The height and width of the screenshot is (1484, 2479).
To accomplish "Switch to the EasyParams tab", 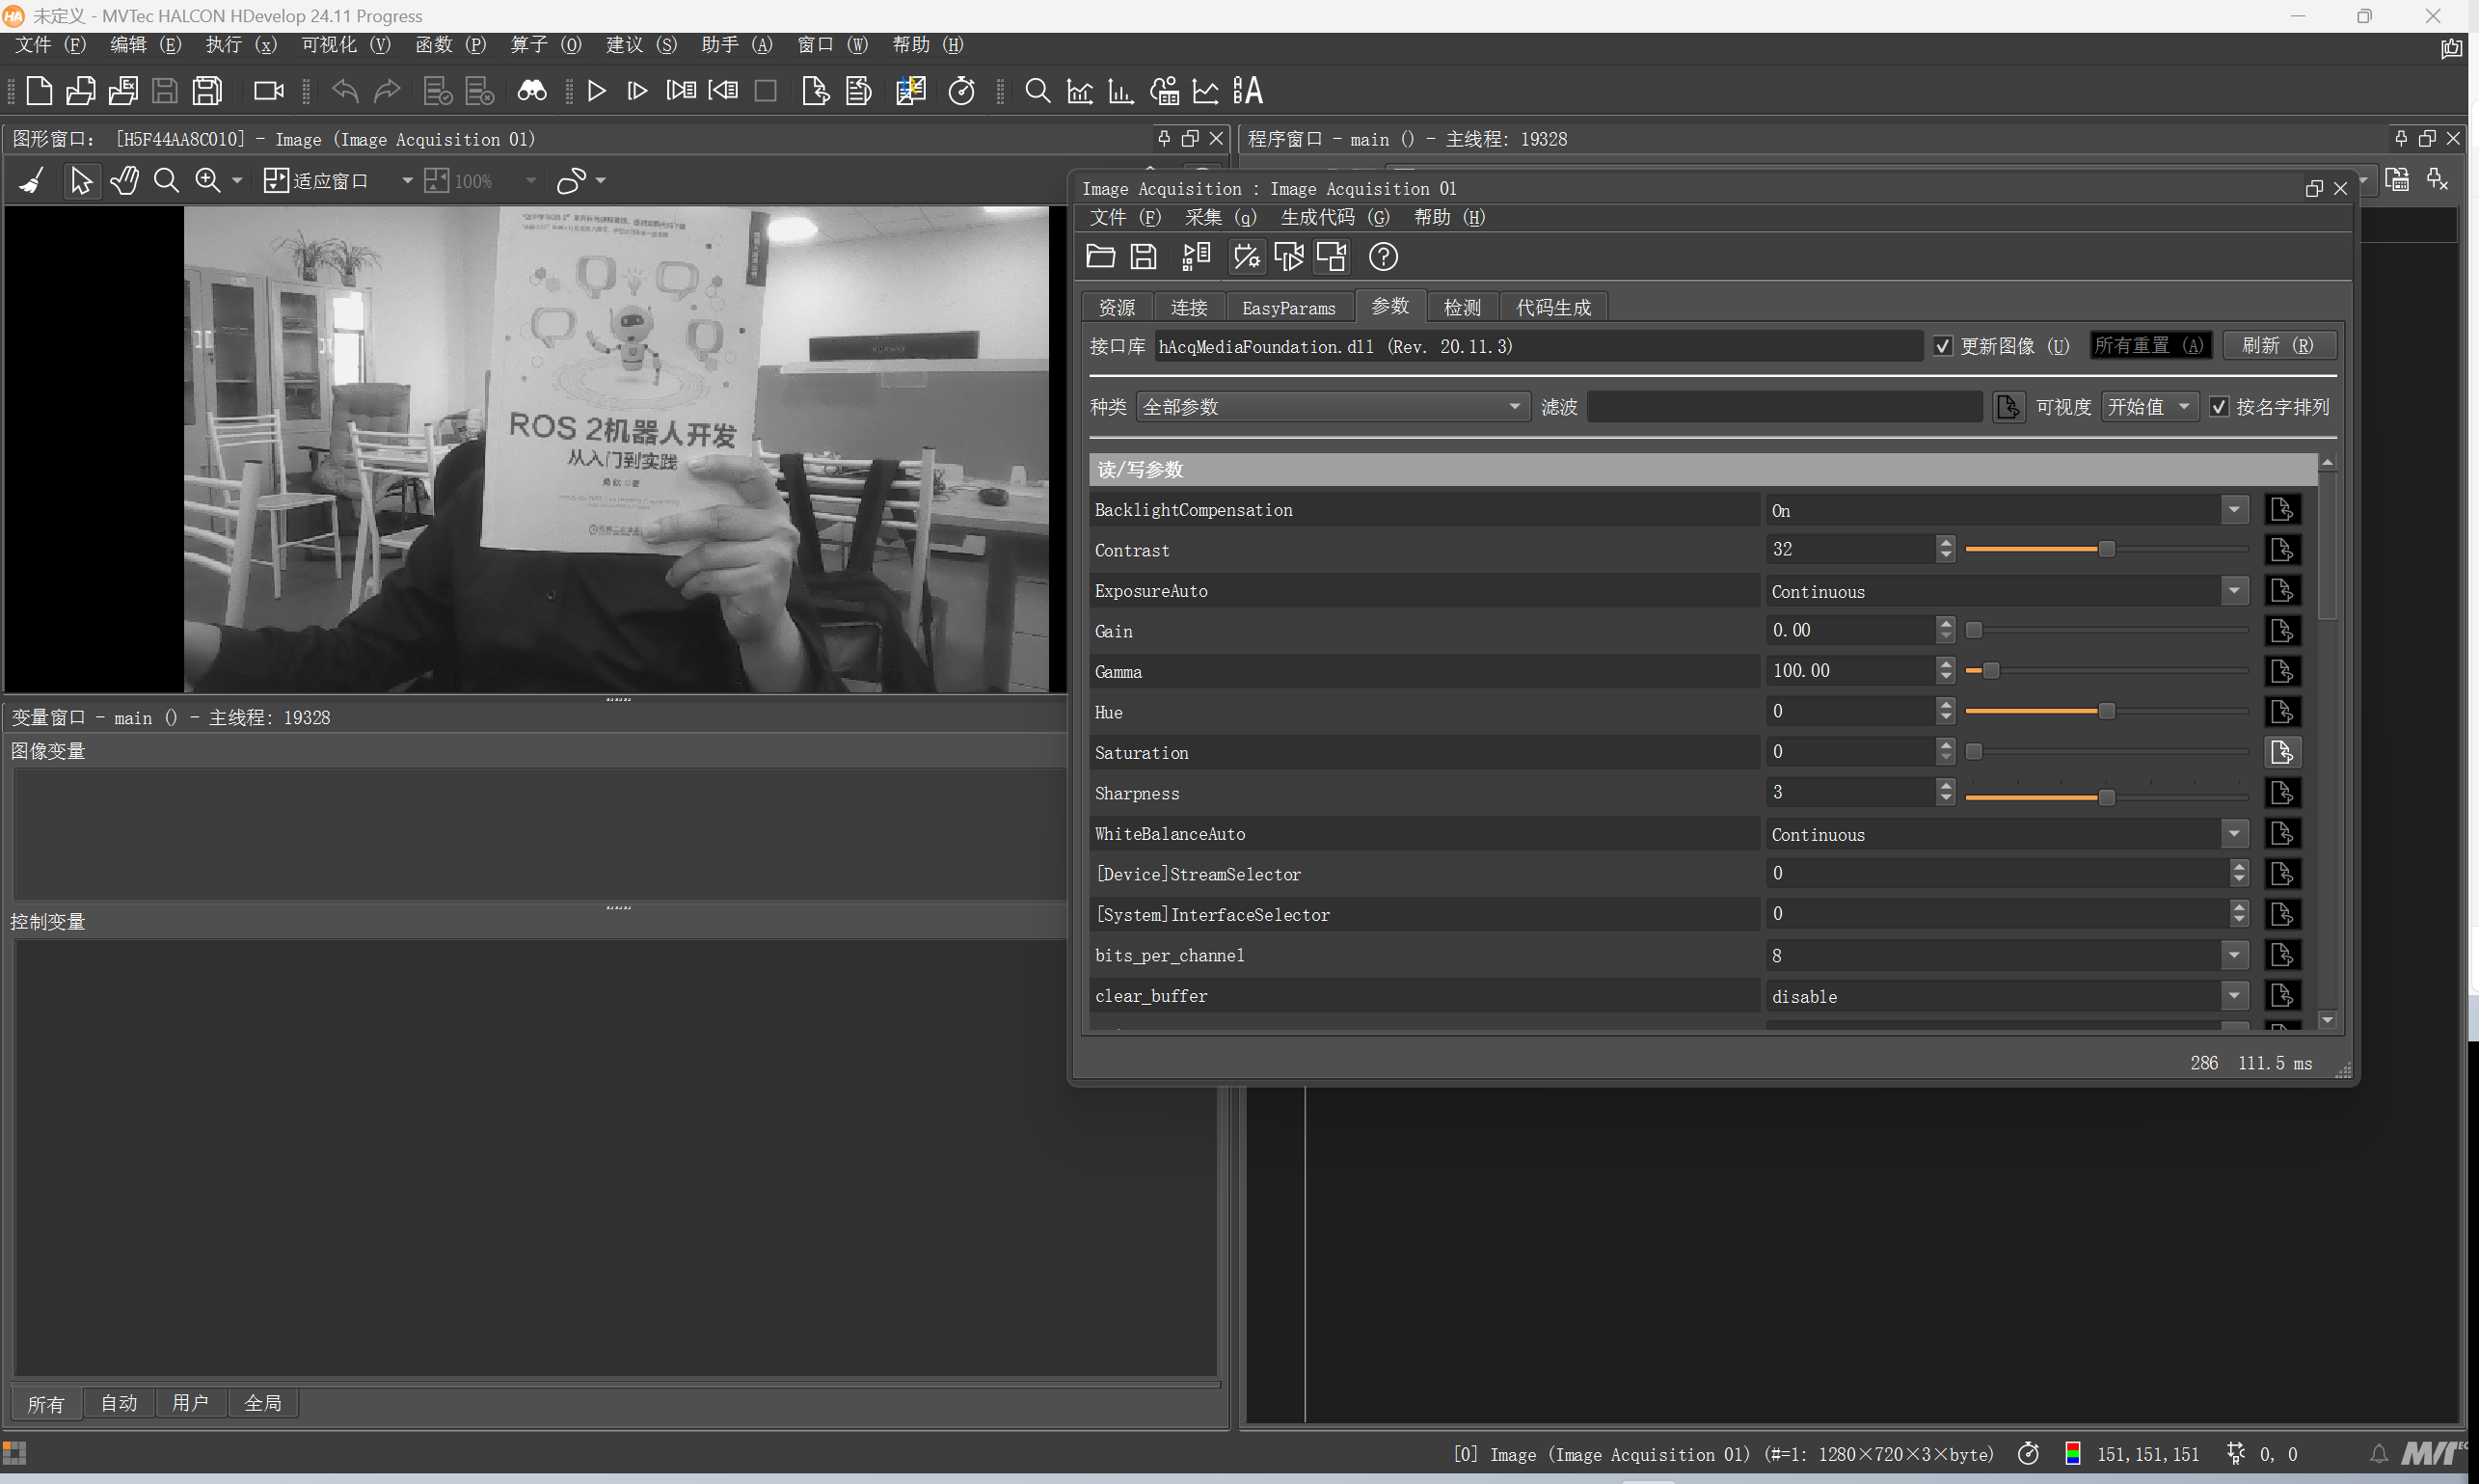I will point(1288,308).
